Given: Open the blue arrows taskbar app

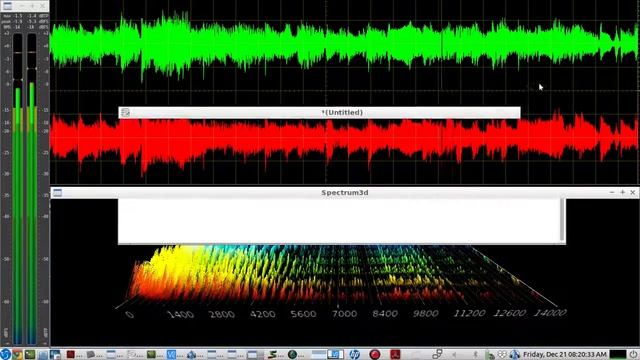Looking at the screenshot, I should coord(191,354).
